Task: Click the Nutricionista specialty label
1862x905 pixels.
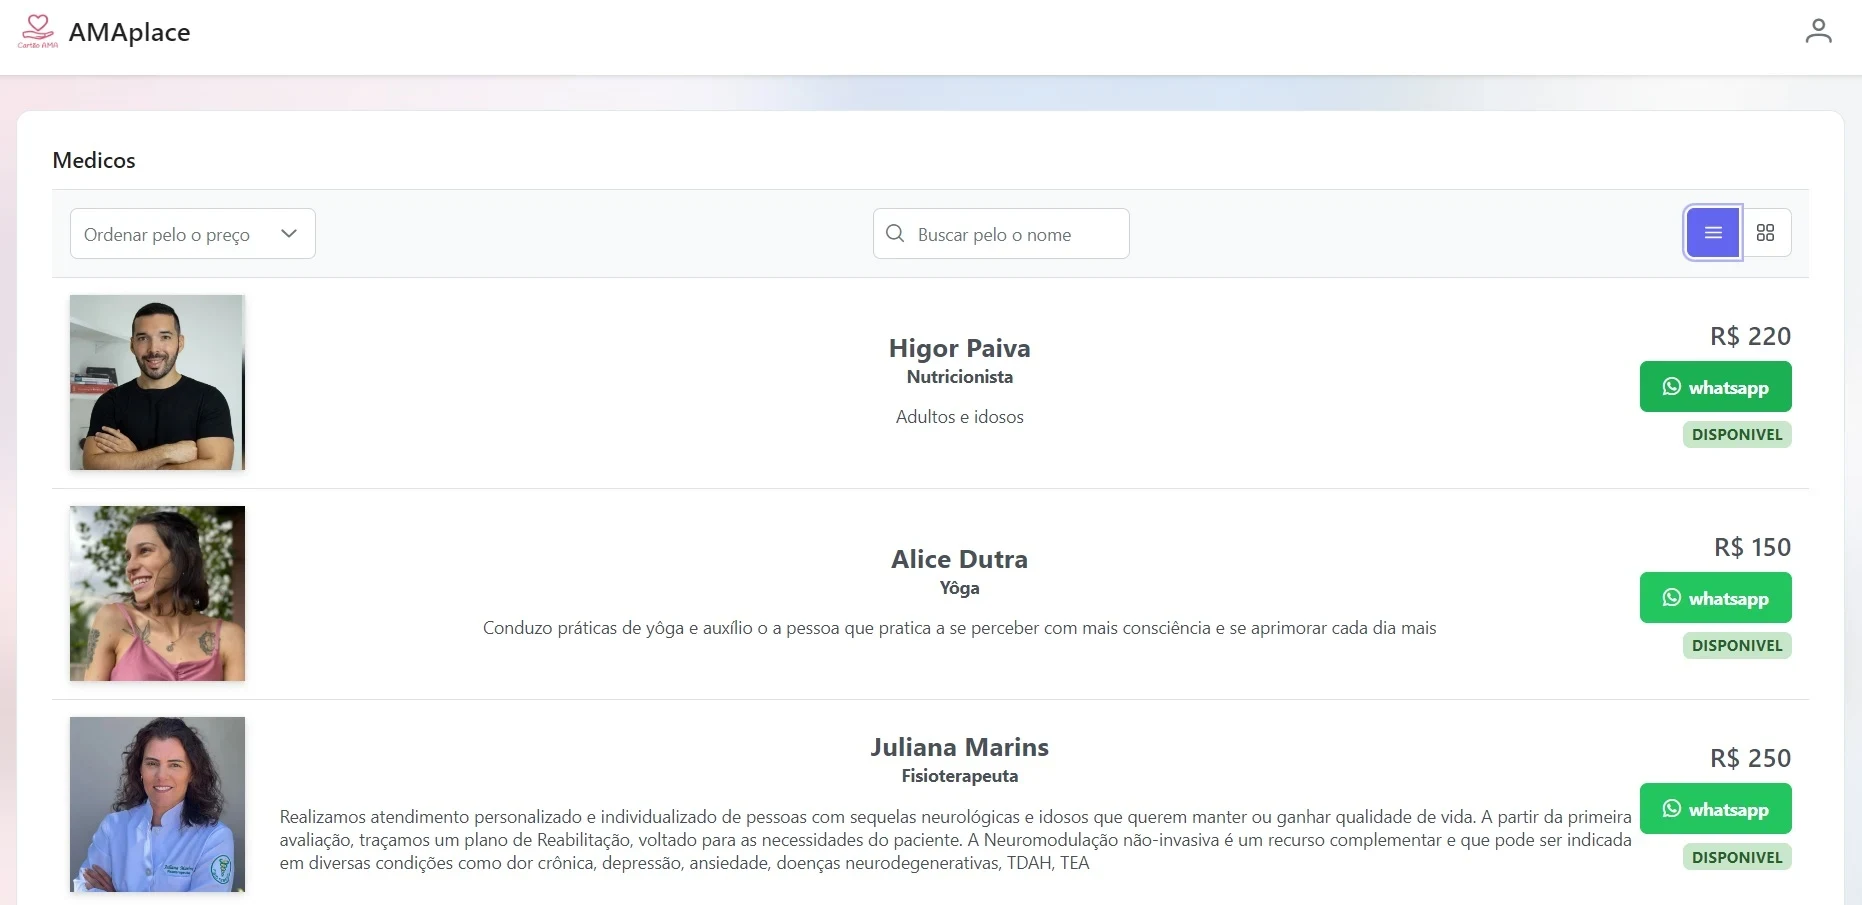Action: point(959,377)
